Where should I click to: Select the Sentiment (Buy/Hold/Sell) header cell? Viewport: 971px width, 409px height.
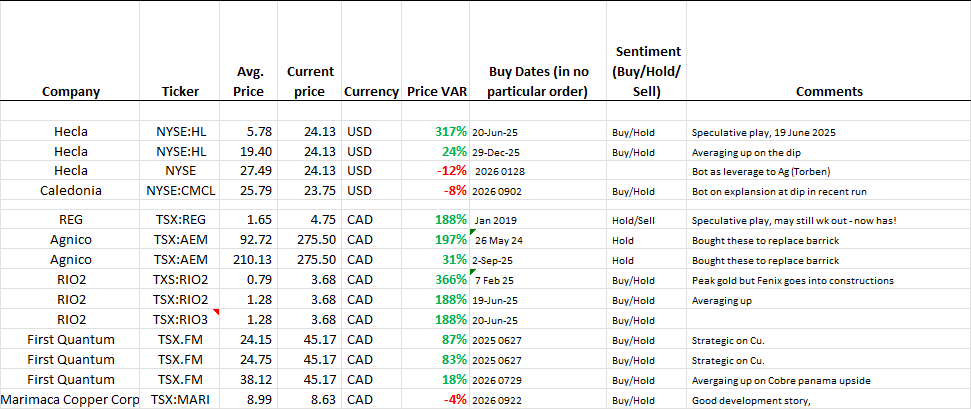pyautogui.click(x=647, y=72)
